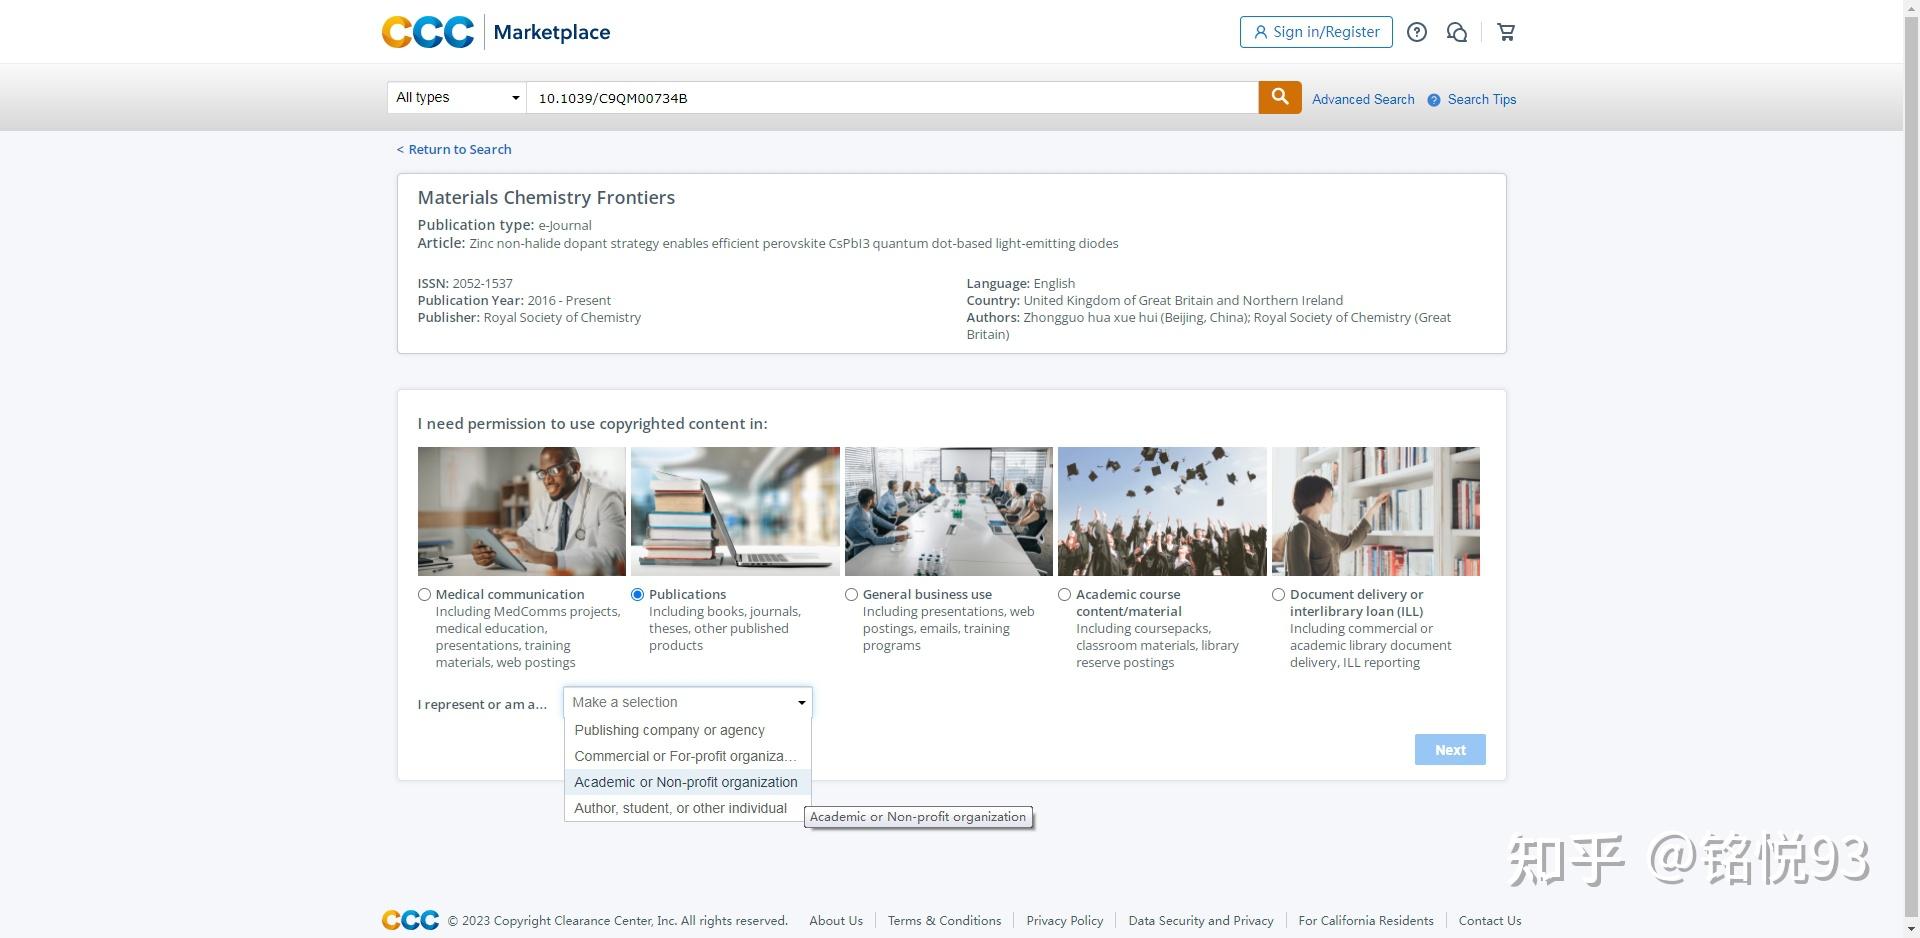This screenshot has width=1920, height=938.
Task: Open the Contact Us footer link
Action: tap(1490, 920)
